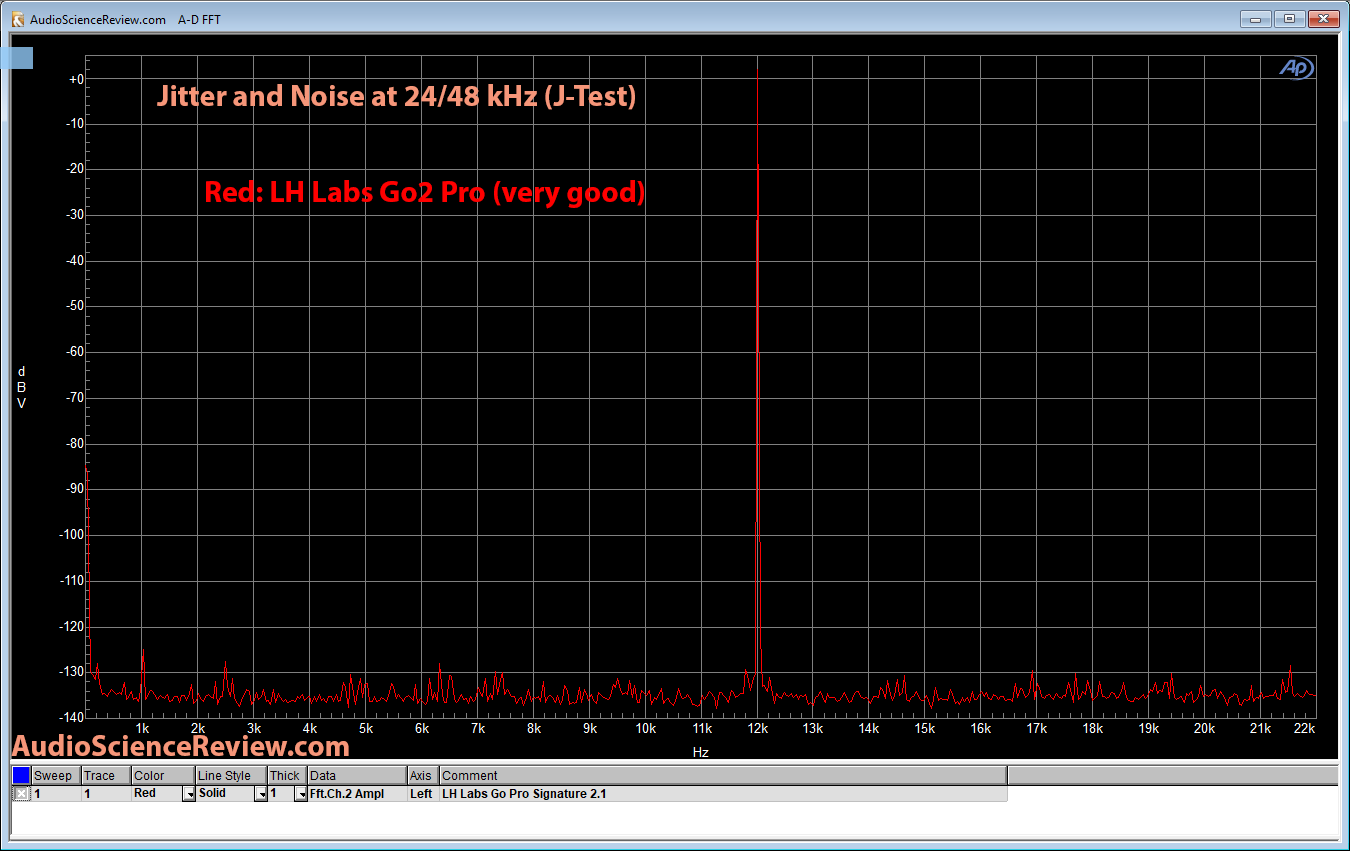Screen dimensions: 1350x851
Task: Click the Trace value cell in row 1
Action: click(106, 794)
